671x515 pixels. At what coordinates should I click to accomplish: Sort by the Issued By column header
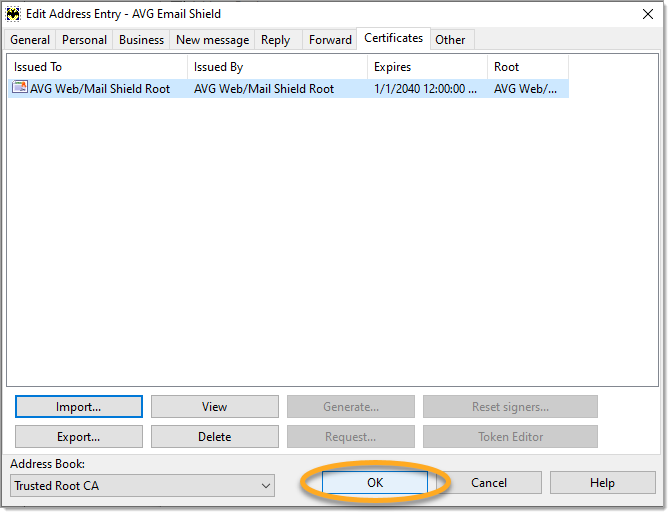coord(277,67)
